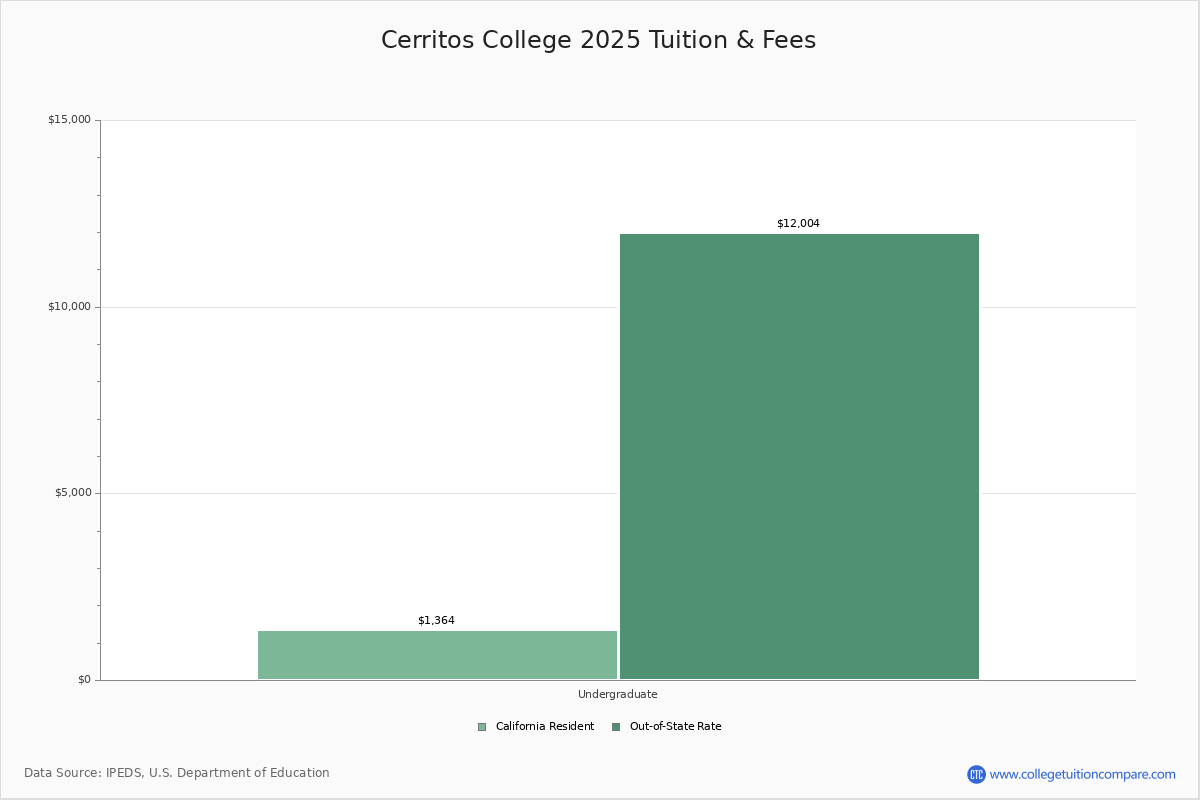
Task: Click the chart title 'Cerritos College 2025 Tuition & Fees'
Action: (x=598, y=41)
